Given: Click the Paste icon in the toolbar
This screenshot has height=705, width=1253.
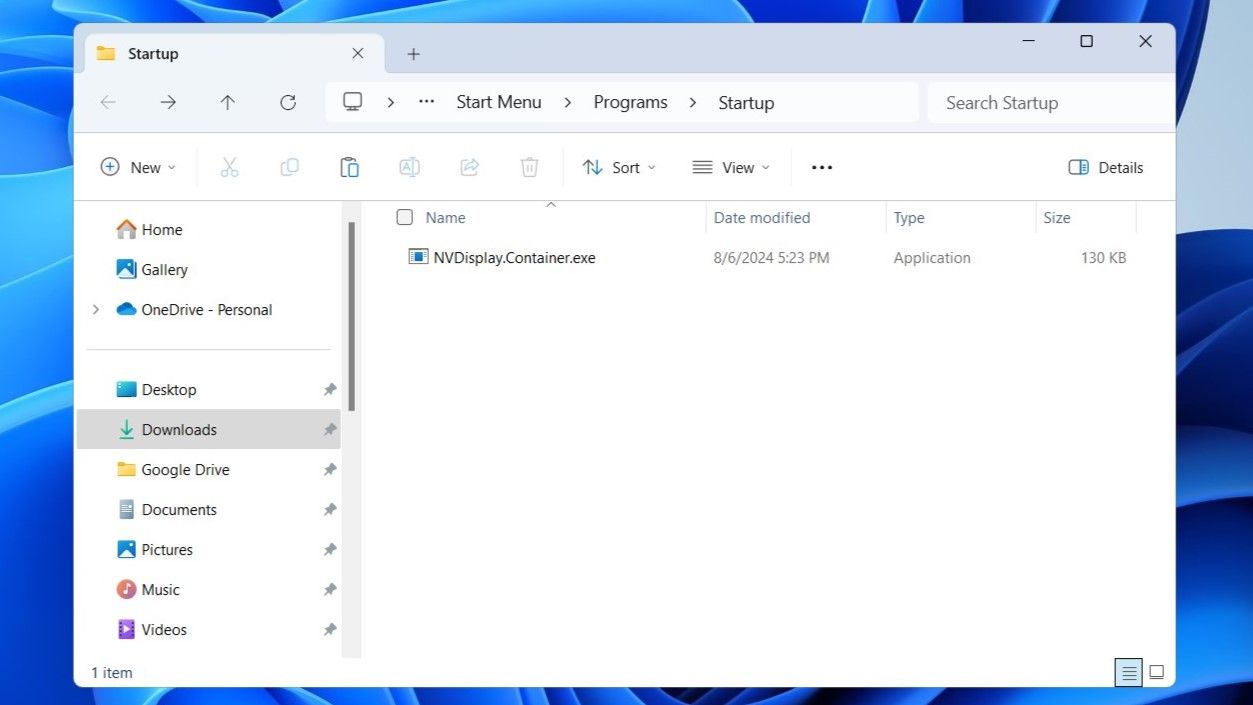Looking at the screenshot, I should tap(349, 167).
